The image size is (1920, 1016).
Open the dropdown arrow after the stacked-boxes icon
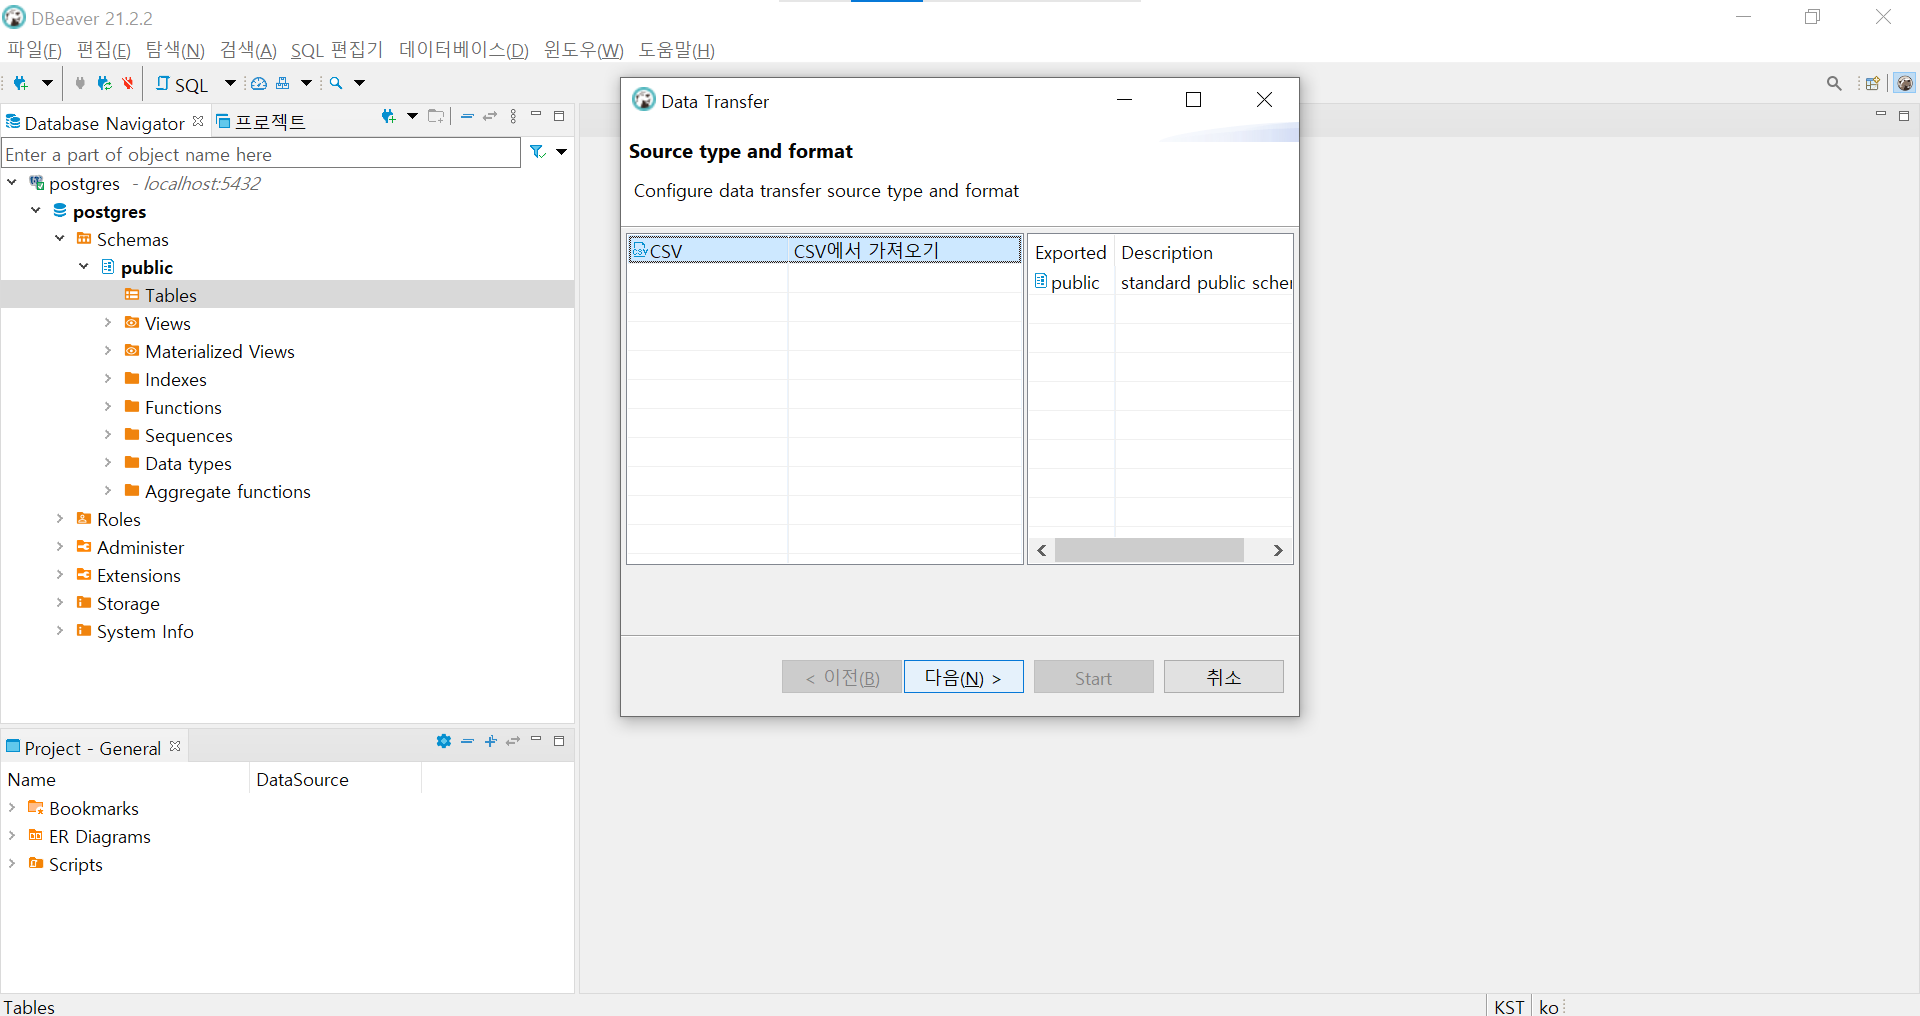(307, 83)
